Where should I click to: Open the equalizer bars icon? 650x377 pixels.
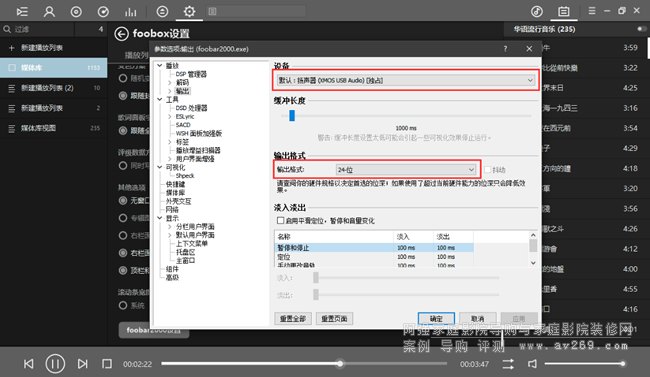[x=131, y=12]
